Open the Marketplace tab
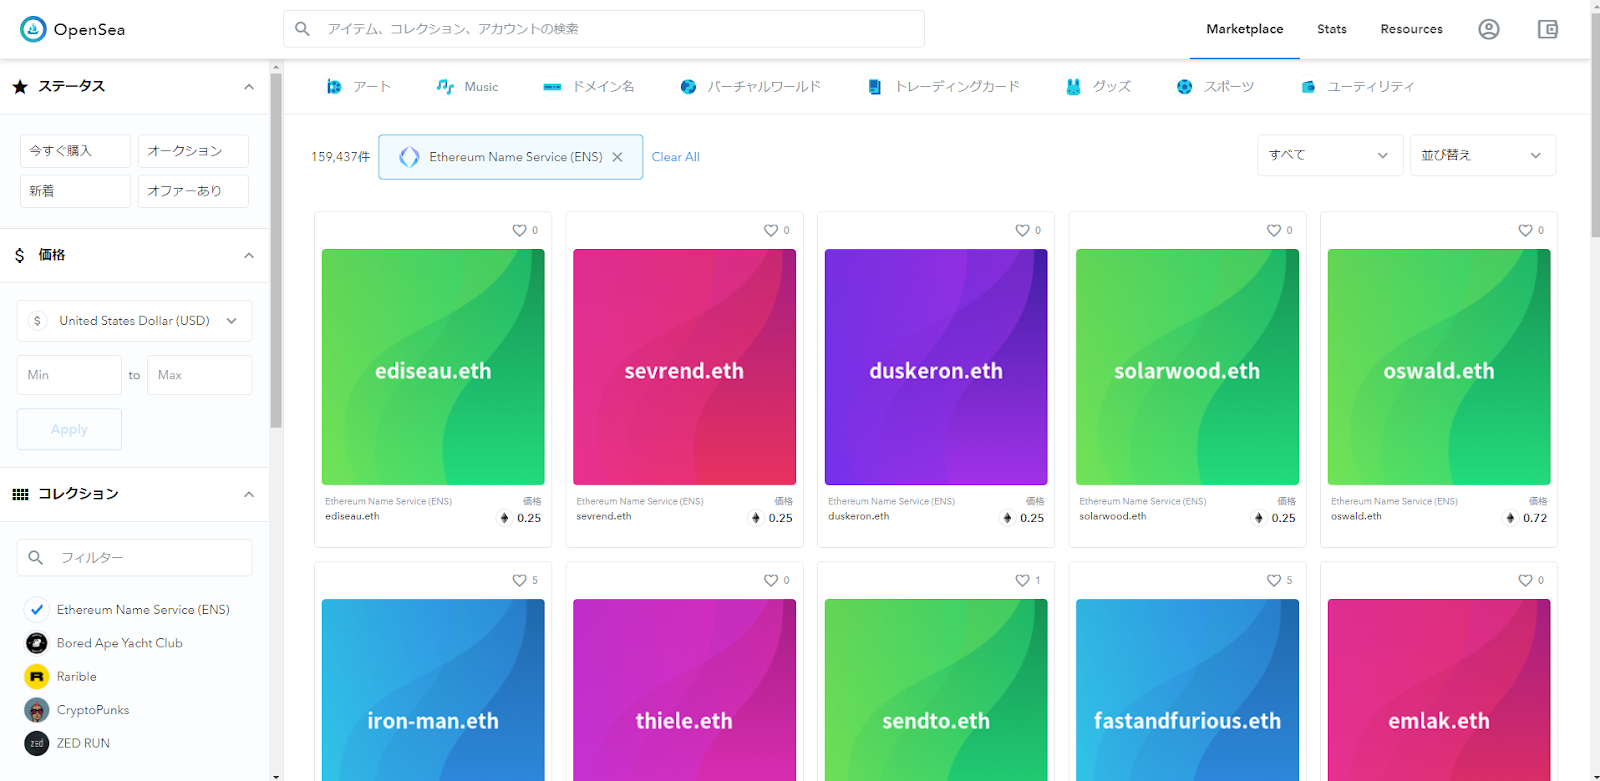Screen dimensions: 1600x781 [1245, 29]
